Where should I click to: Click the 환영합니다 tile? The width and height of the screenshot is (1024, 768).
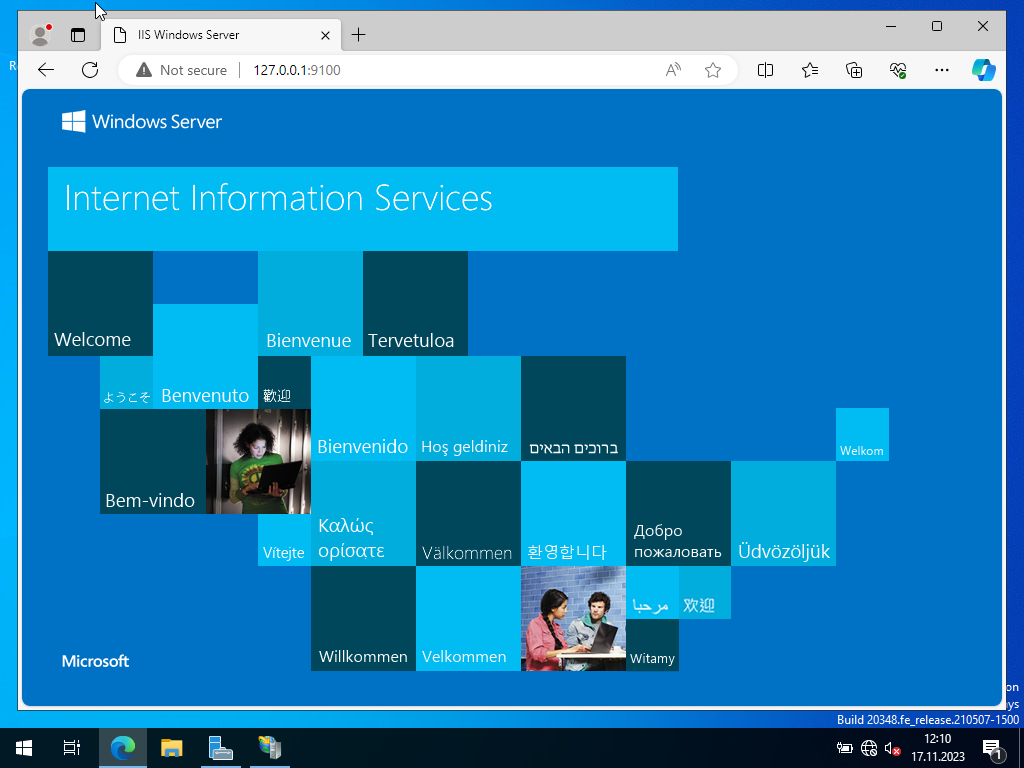[573, 514]
